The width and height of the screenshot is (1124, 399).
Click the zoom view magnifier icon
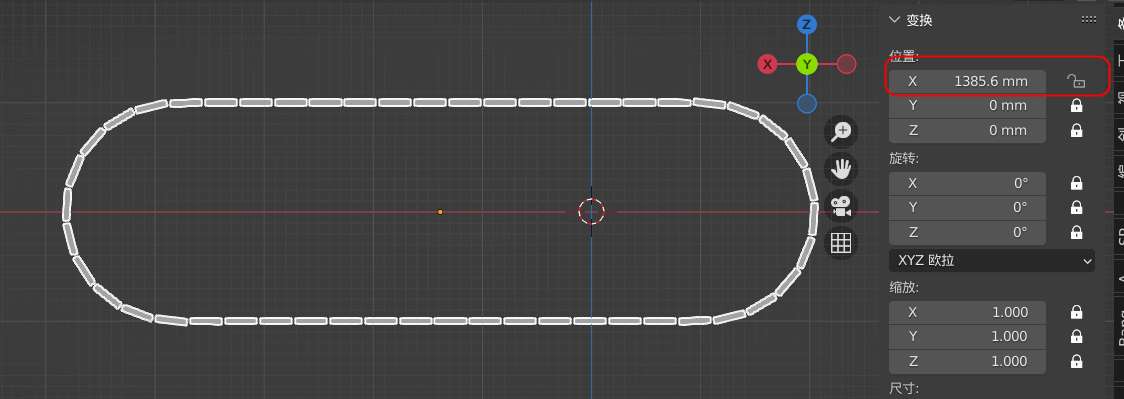(840, 131)
